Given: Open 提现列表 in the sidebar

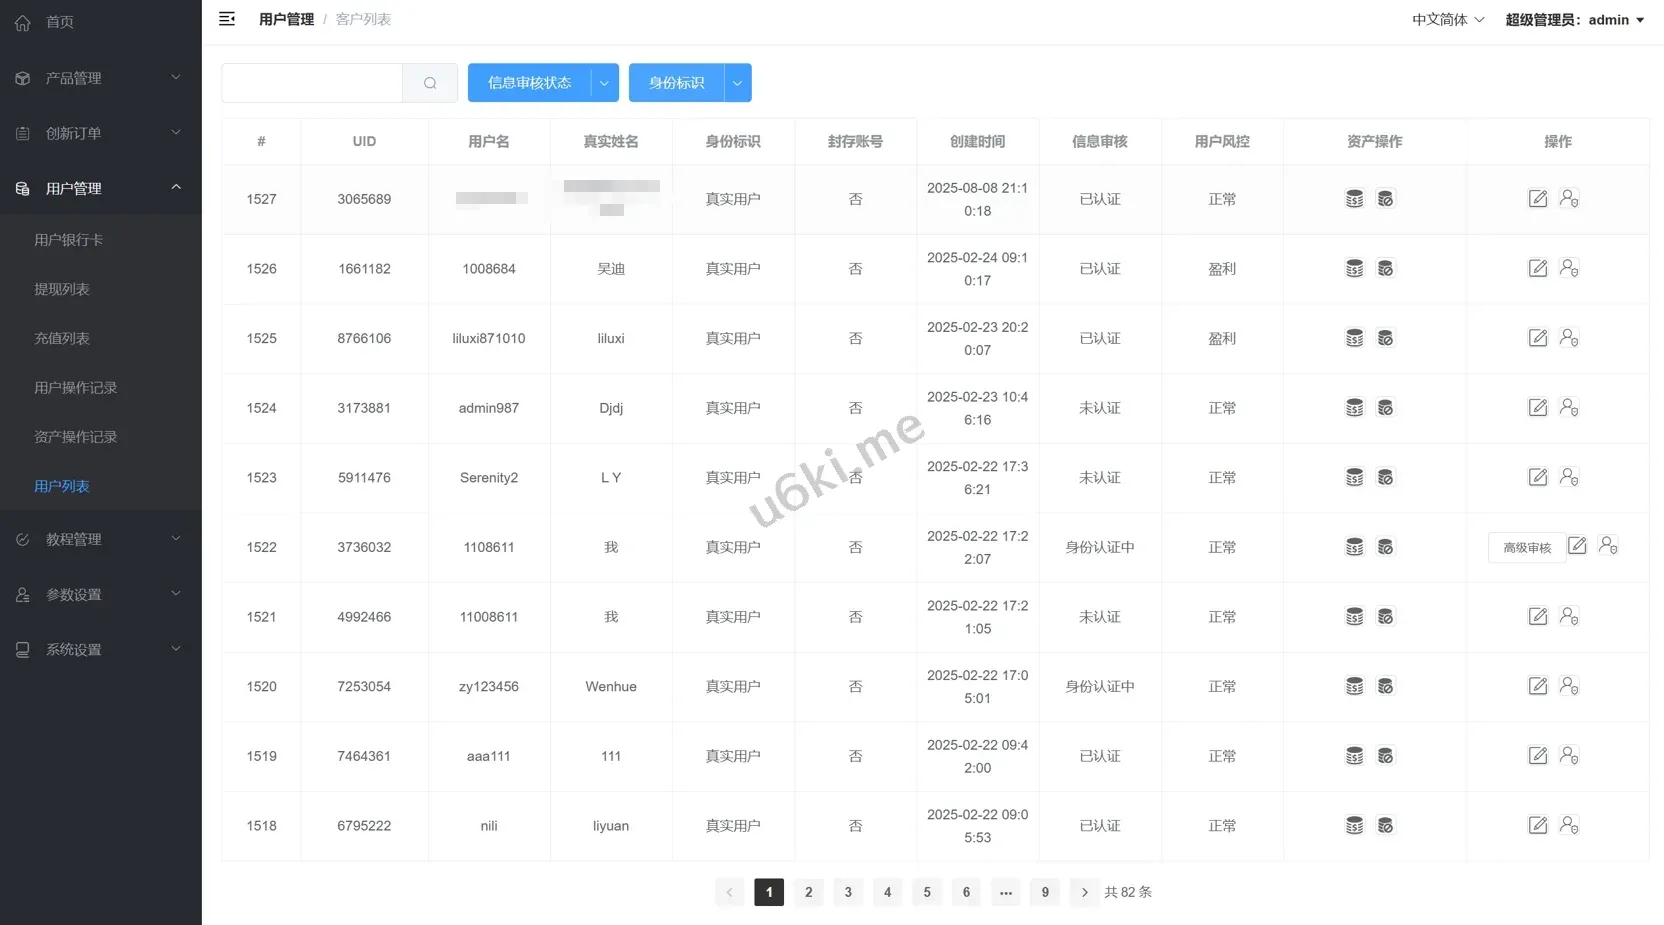Looking at the screenshot, I should (62, 289).
